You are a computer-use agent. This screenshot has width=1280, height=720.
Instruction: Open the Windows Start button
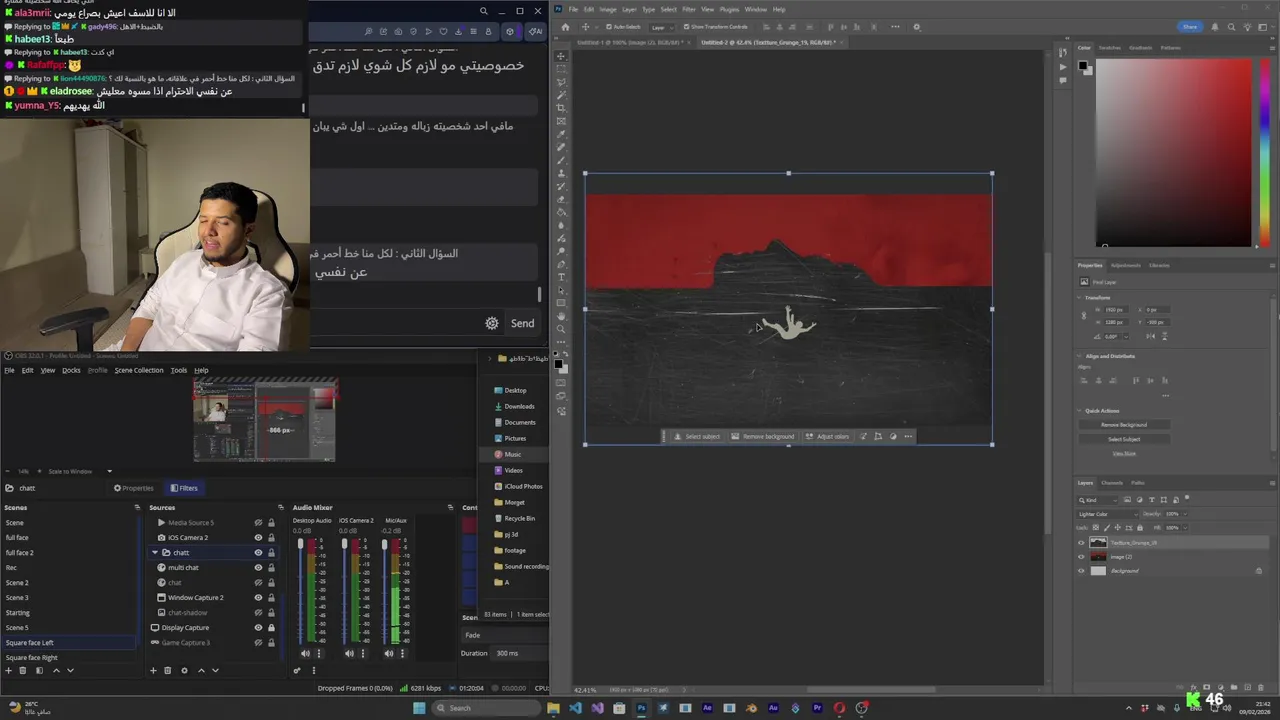click(419, 708)
